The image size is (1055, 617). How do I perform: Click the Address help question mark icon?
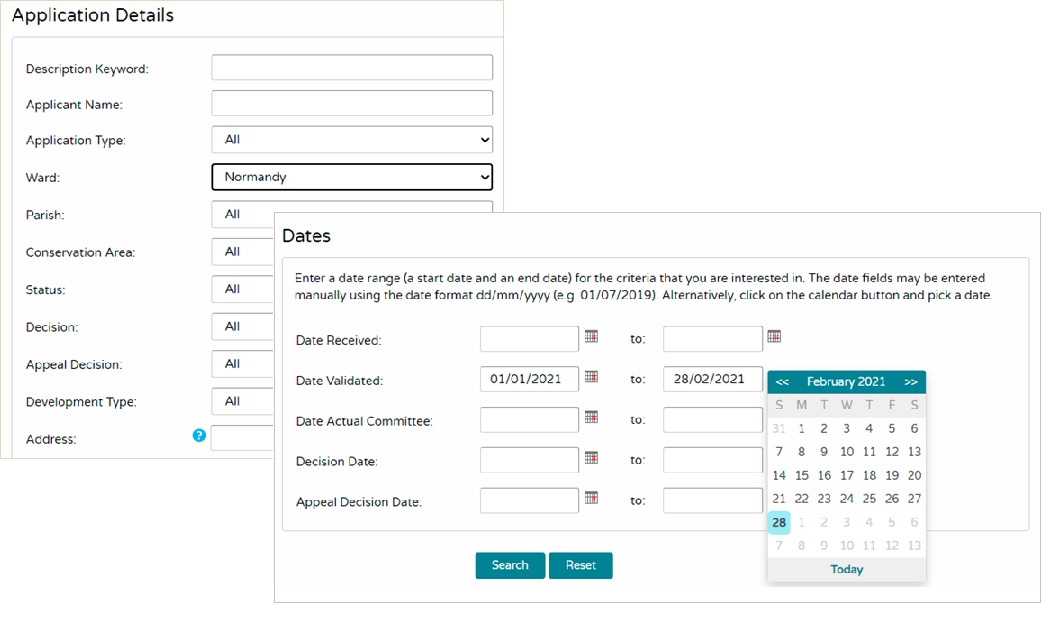(x=199, y=436)
